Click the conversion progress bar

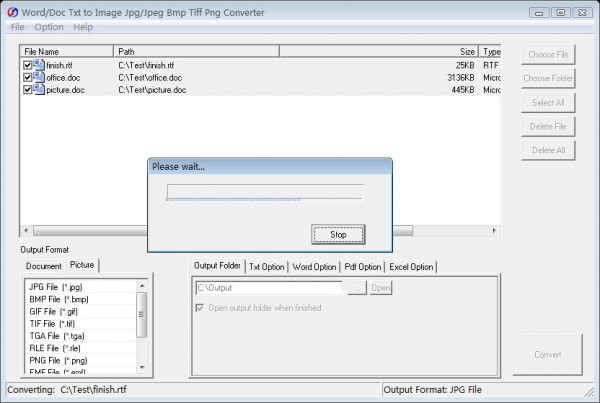pyautogui.click(x=265, y=192)
